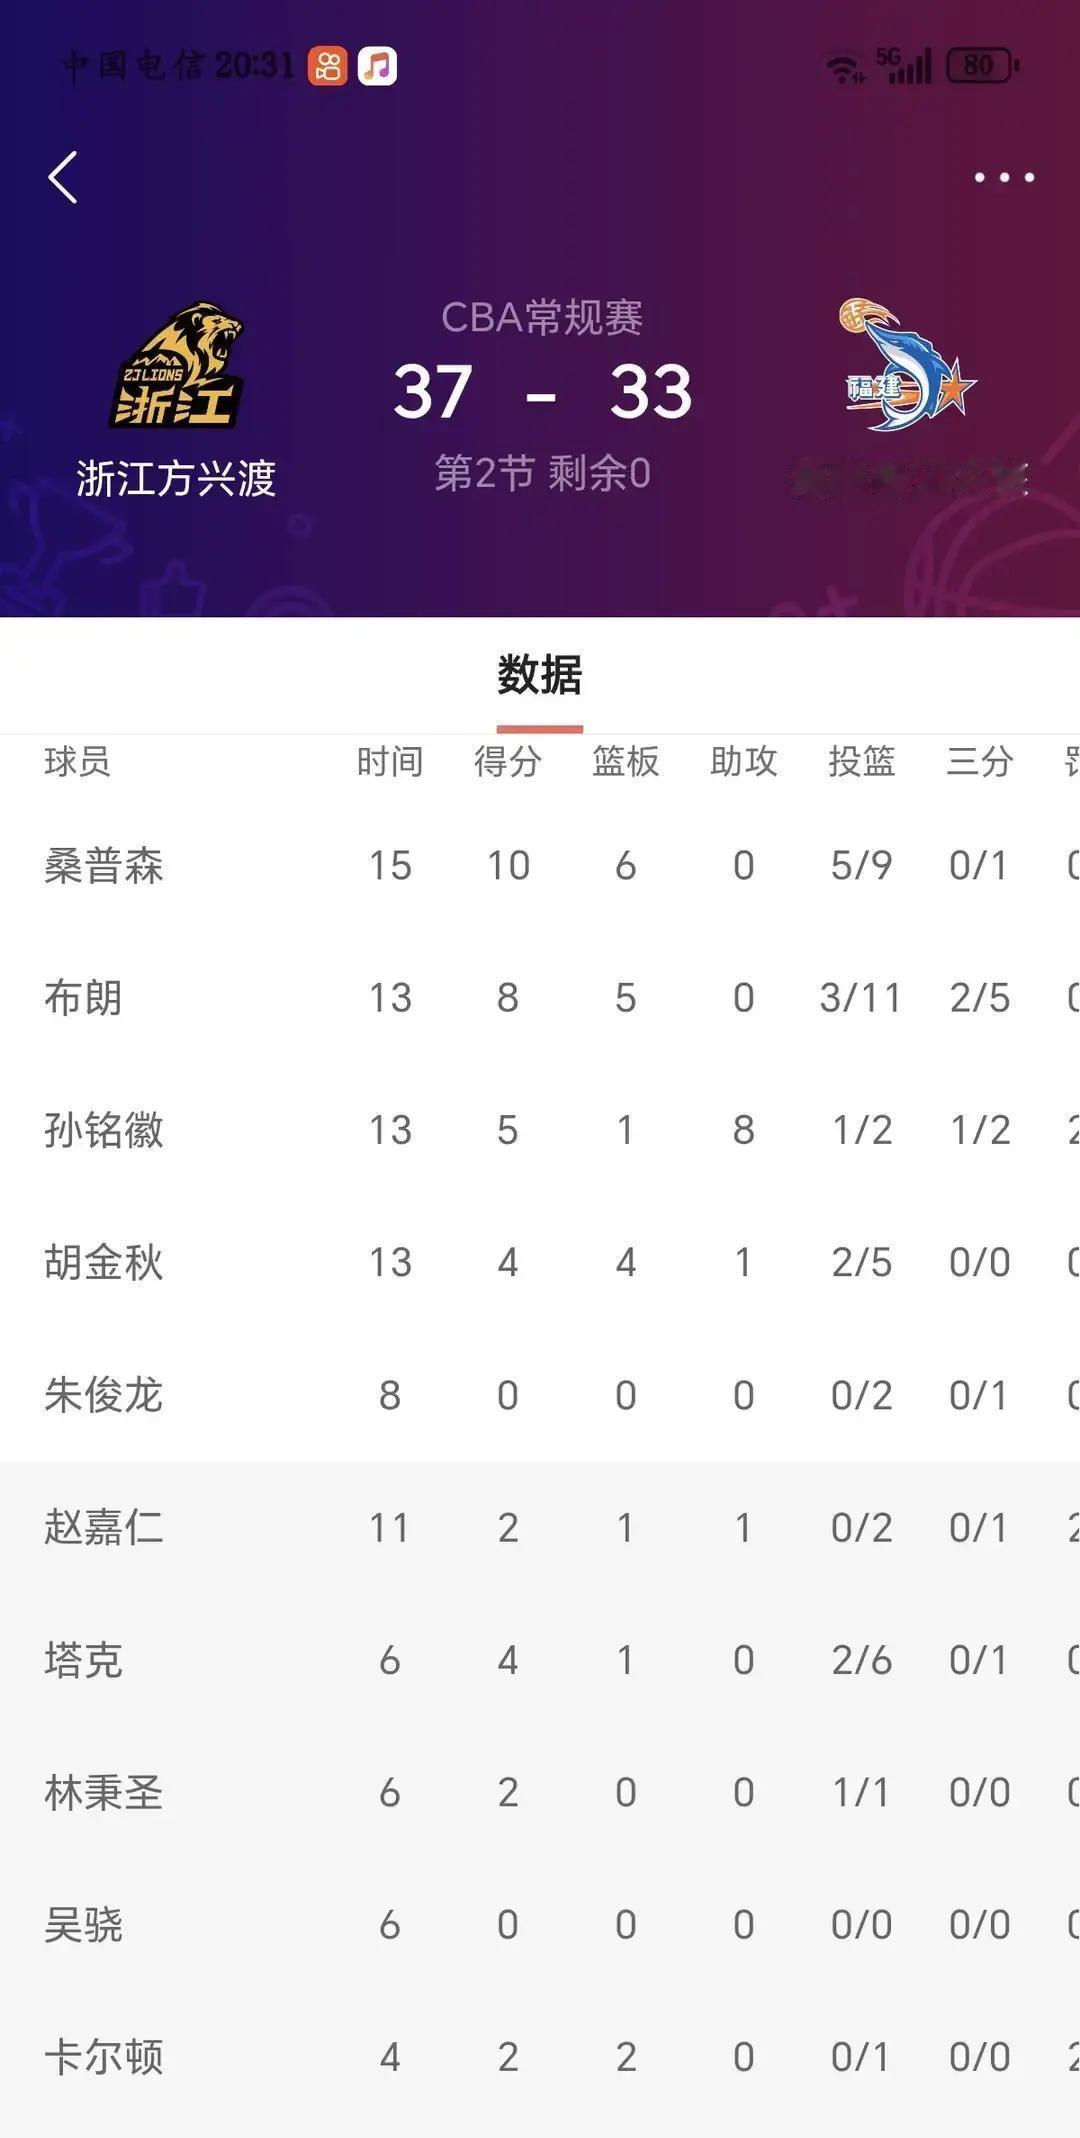The width and height of the screenshot is (1080, 2138).
Task: Tap the 助攻 column header
Action: pos(743,762)
